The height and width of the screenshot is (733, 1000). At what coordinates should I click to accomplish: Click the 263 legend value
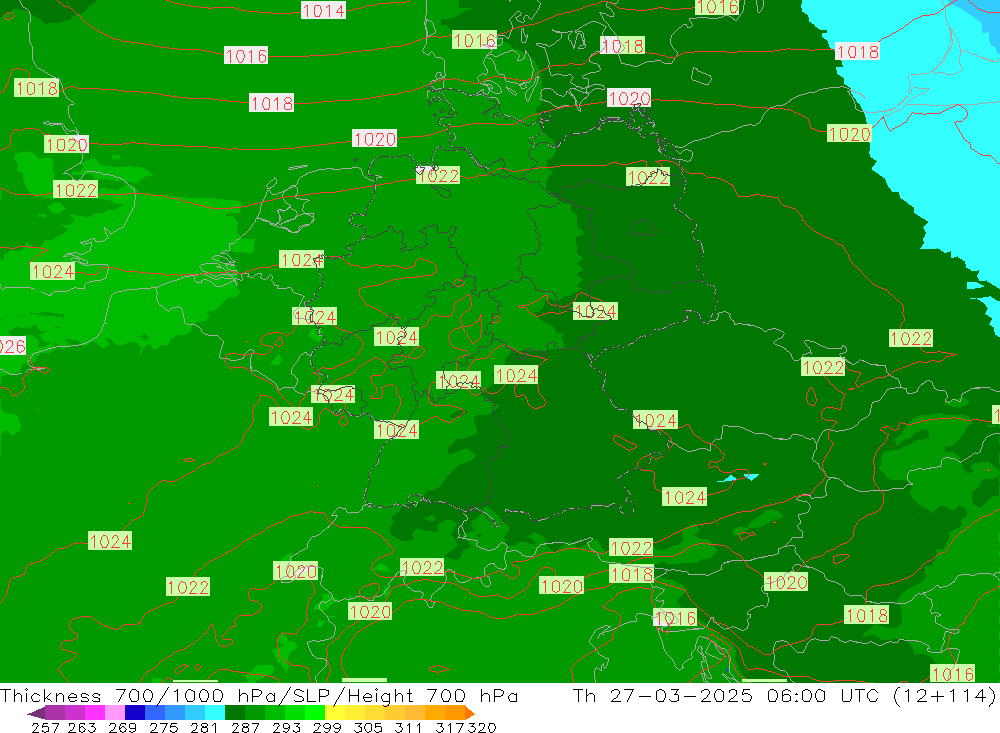tap(82, 727)
